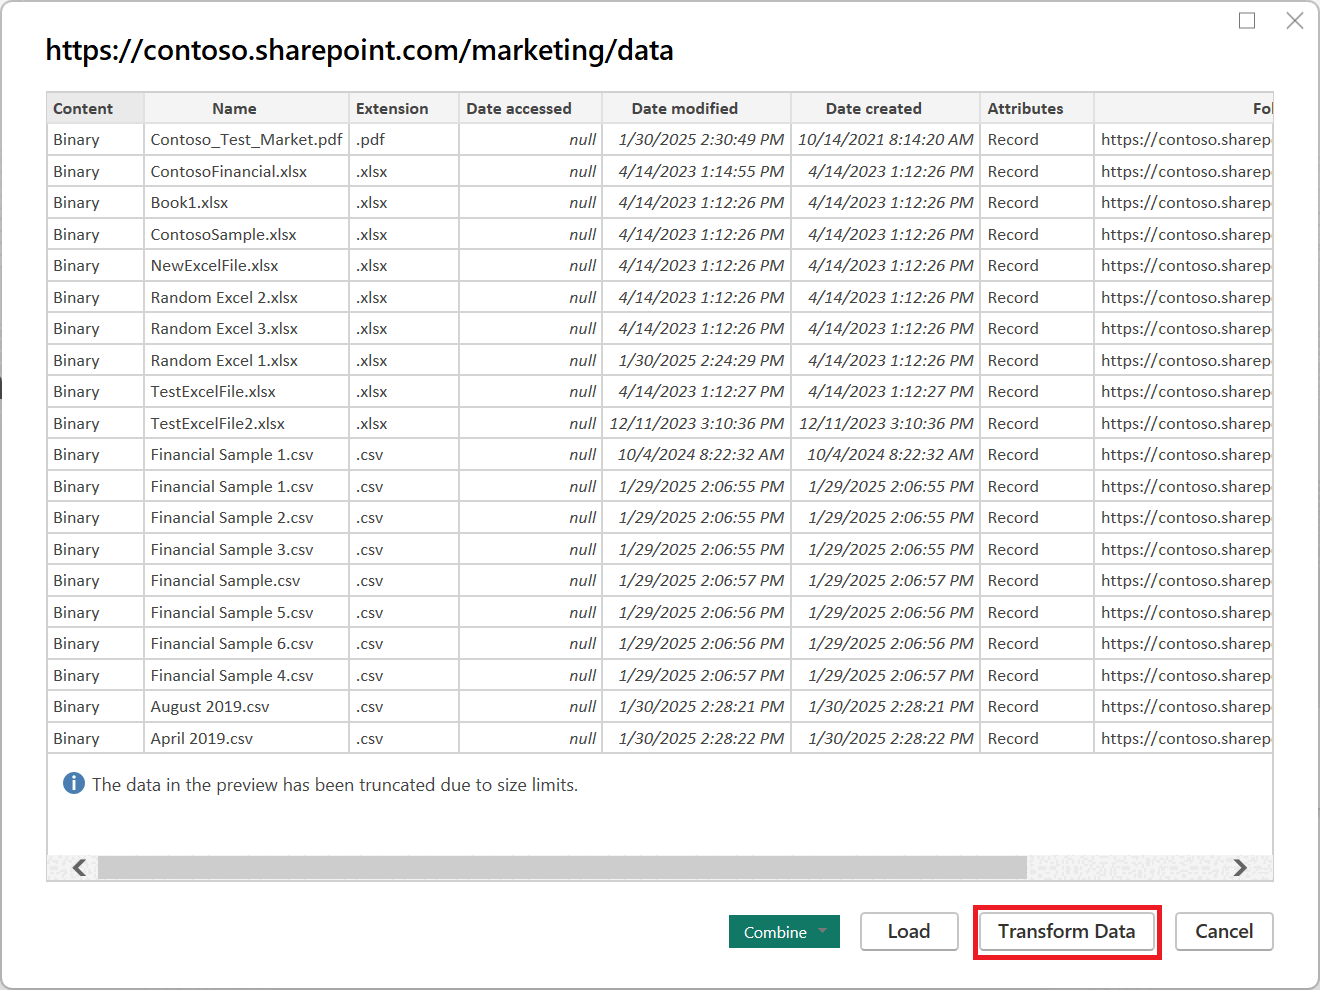Click the Financial Sample 2.csv cell

pos(247,518)
